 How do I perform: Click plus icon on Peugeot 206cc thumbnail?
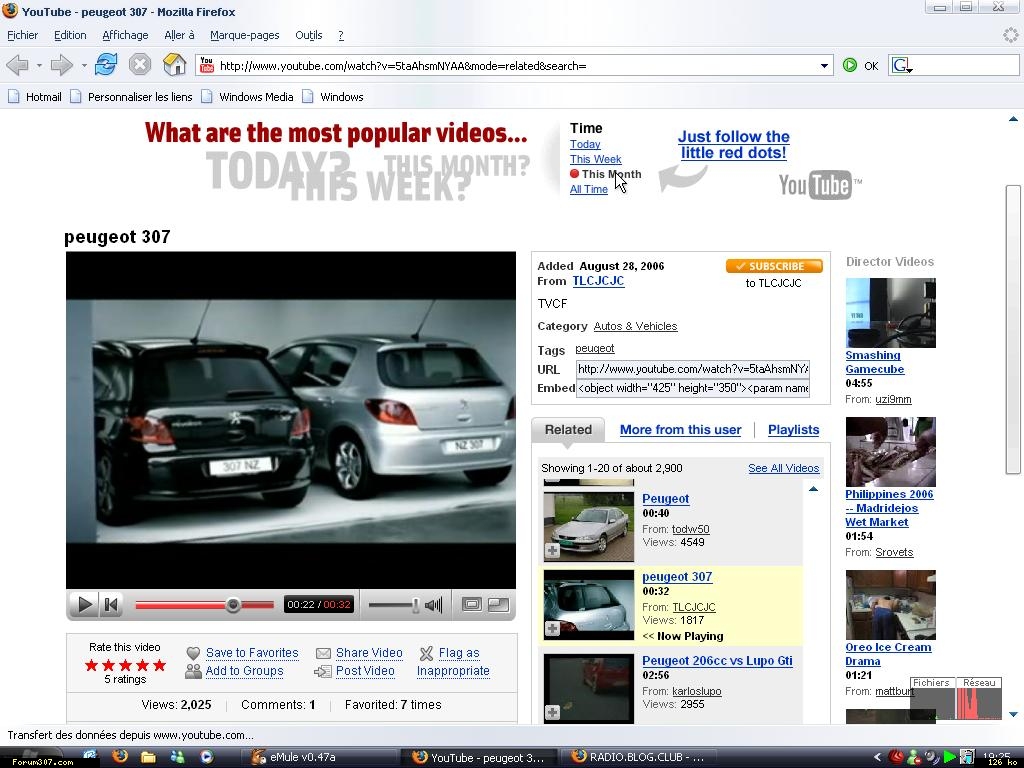(552, 712)
